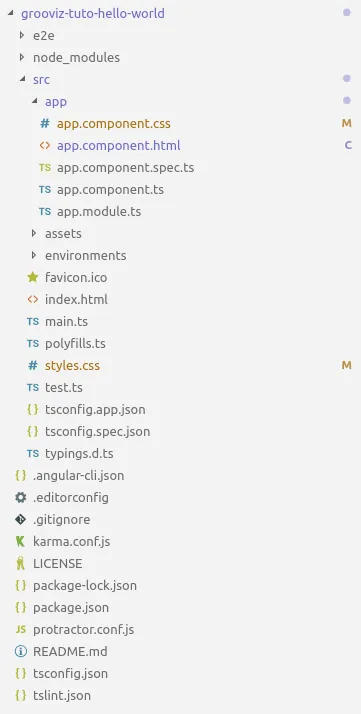The width and height of the screenshot is (361, 714).
Task: Click the gear icon next to .editorconfig
Action: [20, 497]
